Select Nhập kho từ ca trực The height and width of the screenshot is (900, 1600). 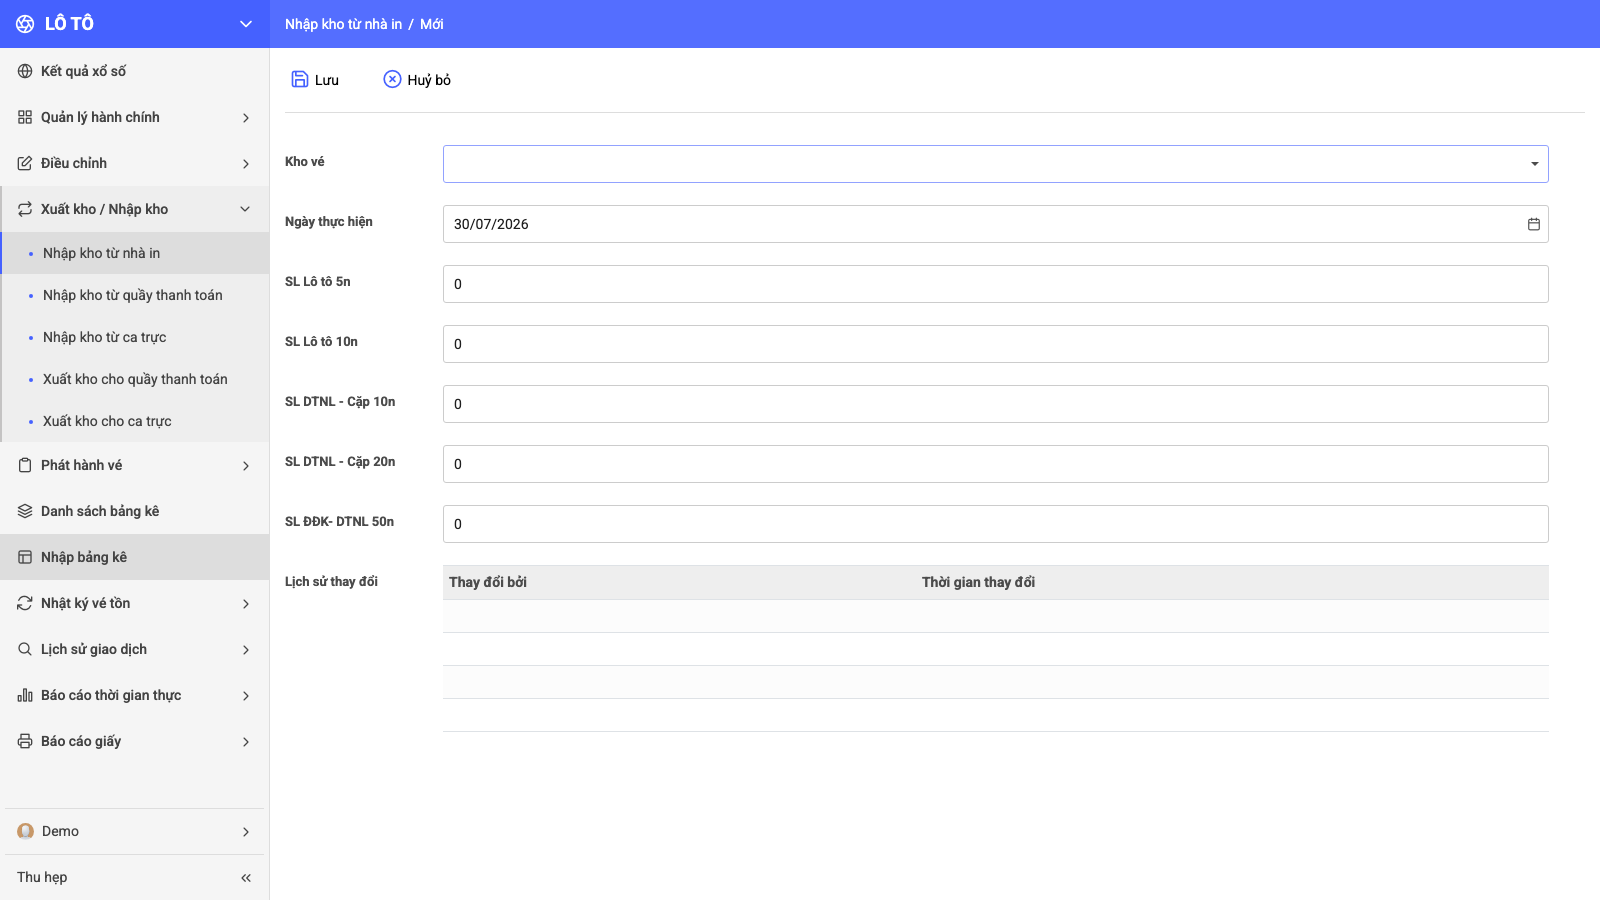pos(135,337)
